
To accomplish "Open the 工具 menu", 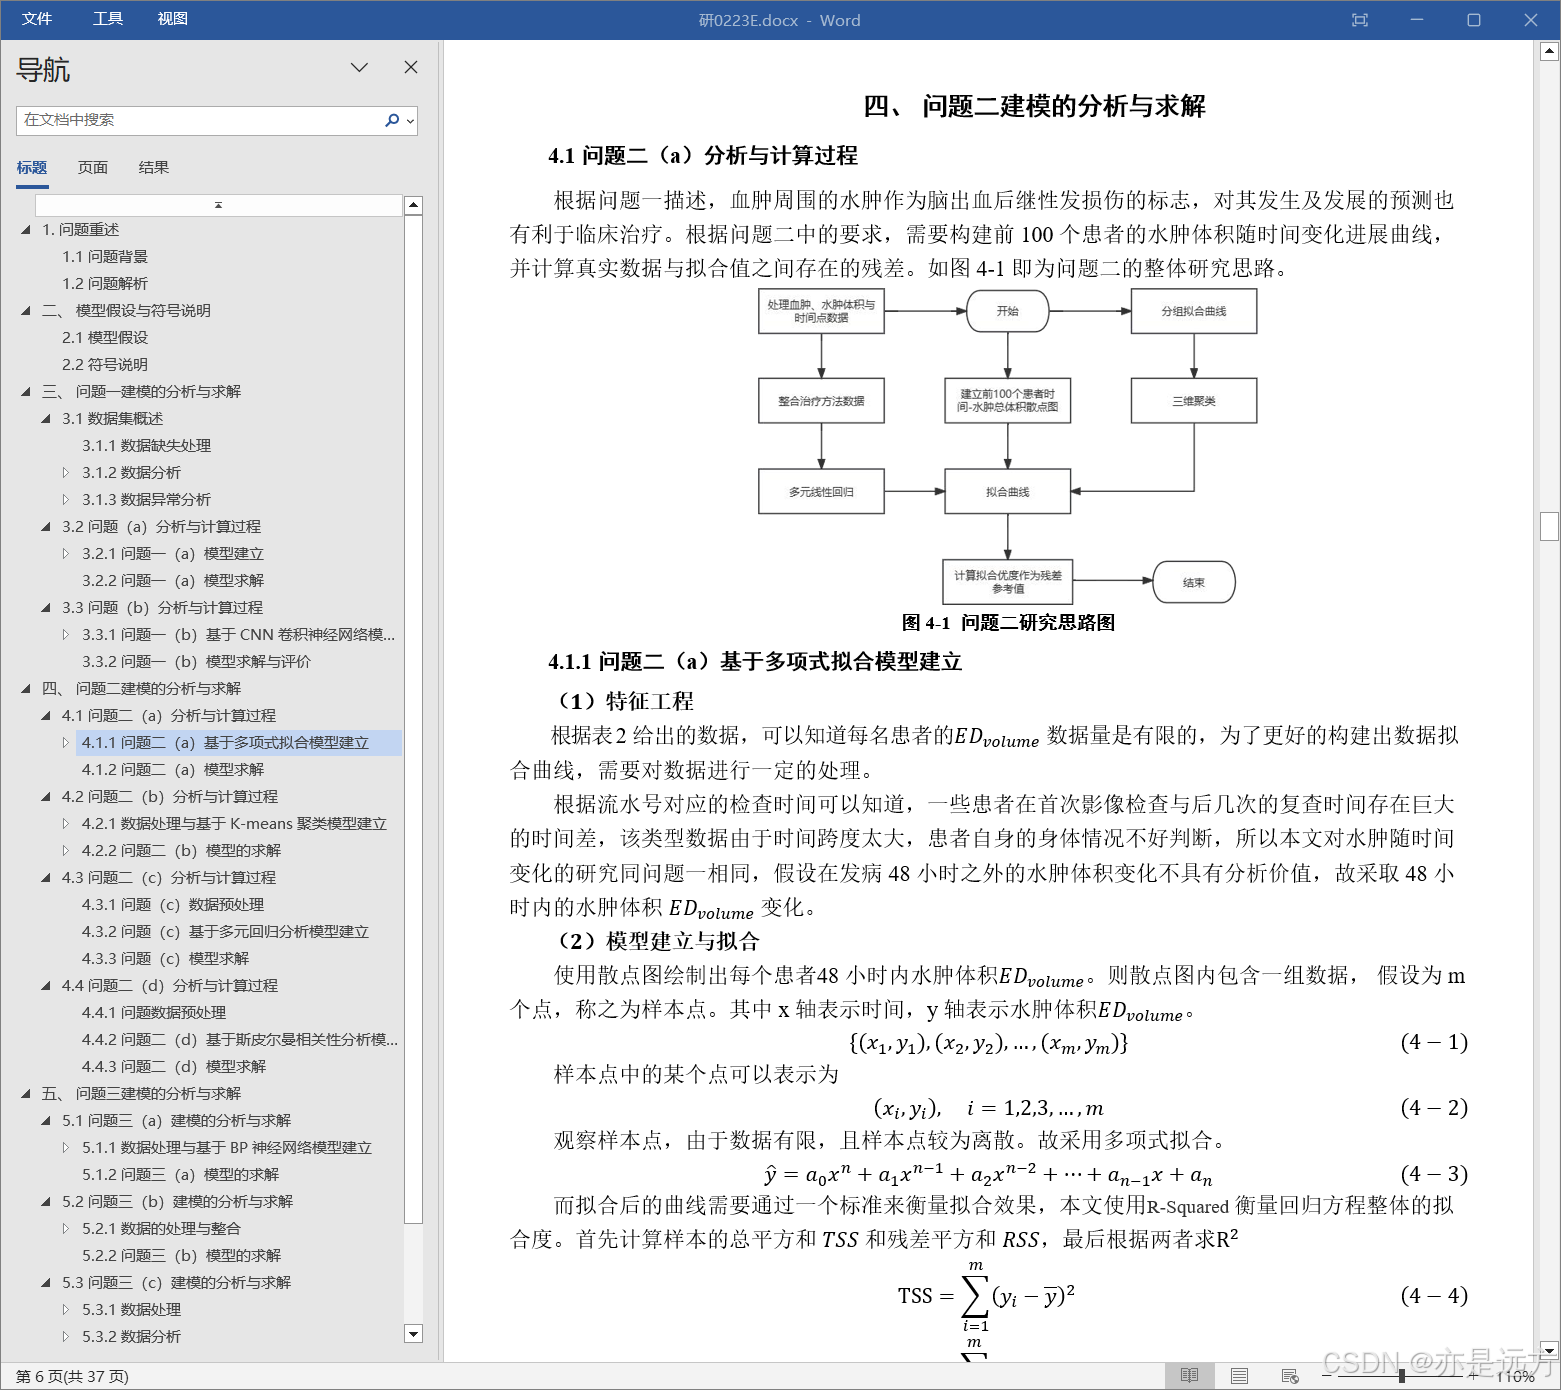I will click(x=108, y=19).
